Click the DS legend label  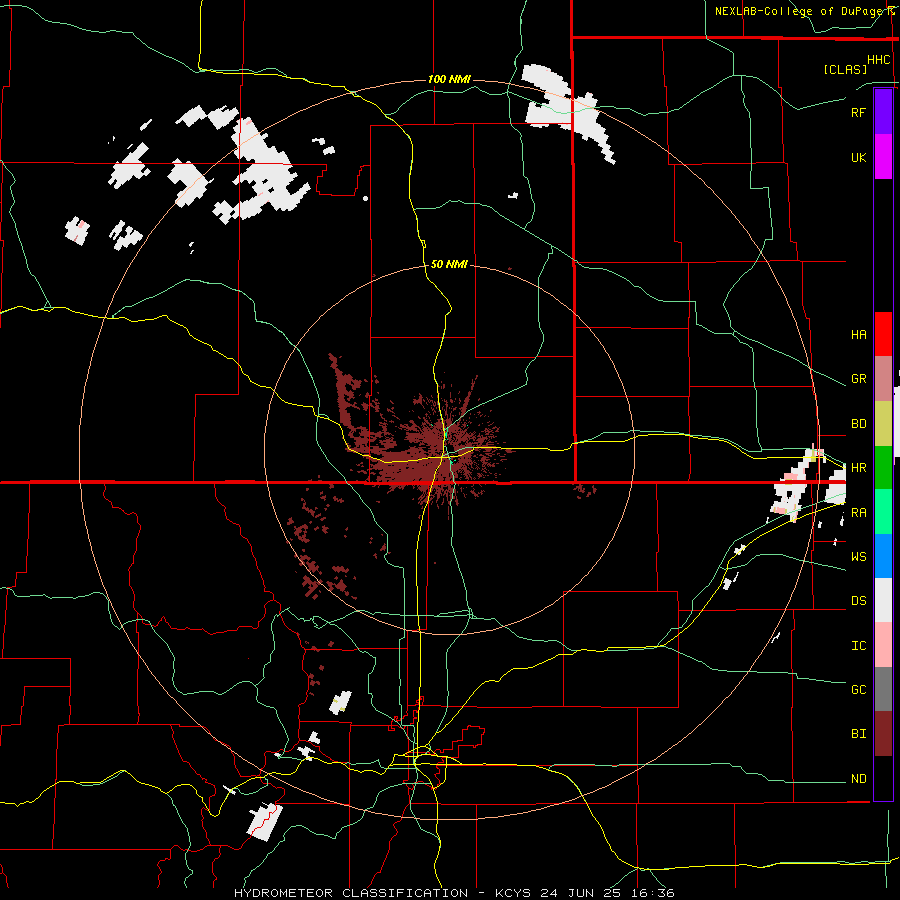858,601
